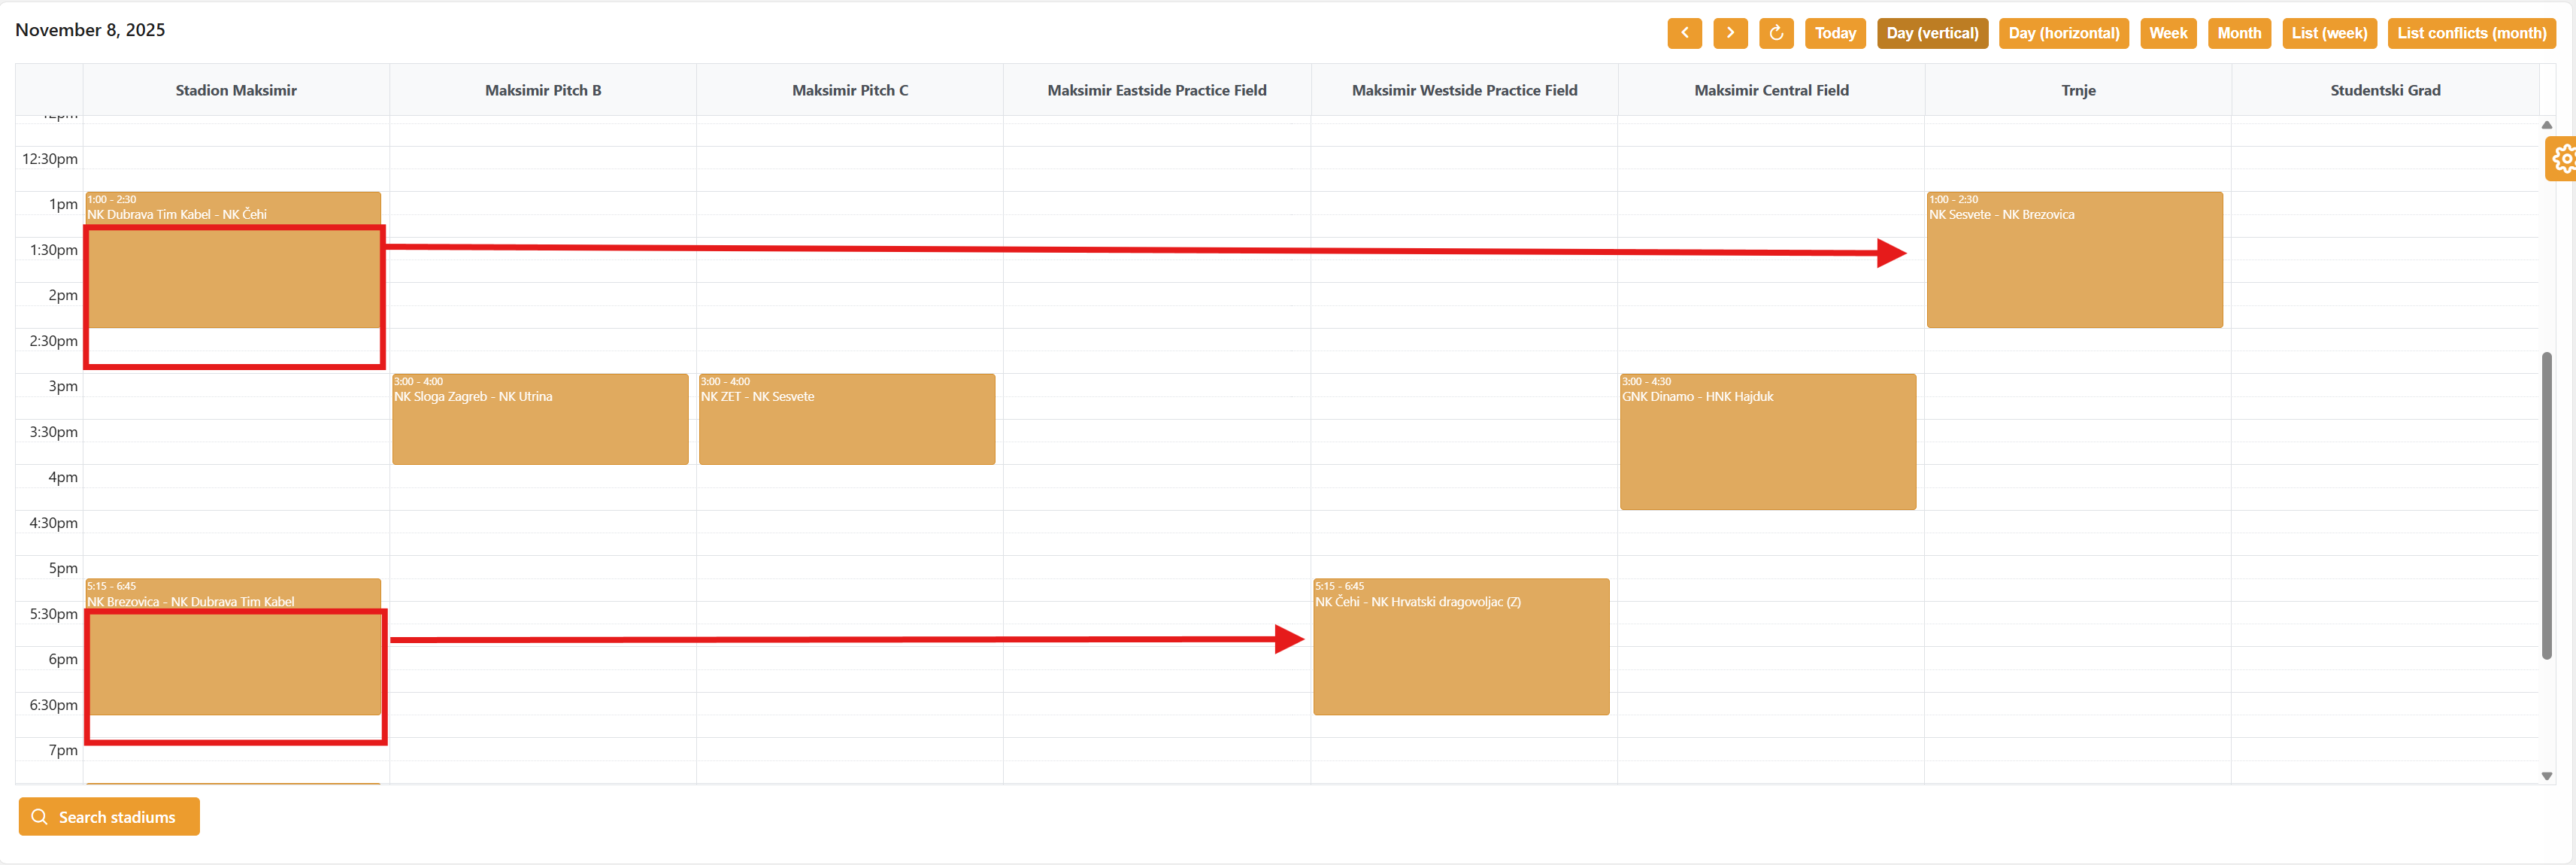2576x865 pixels.
Task: Go to next day with right chevron
Action: coord(1730,33)
